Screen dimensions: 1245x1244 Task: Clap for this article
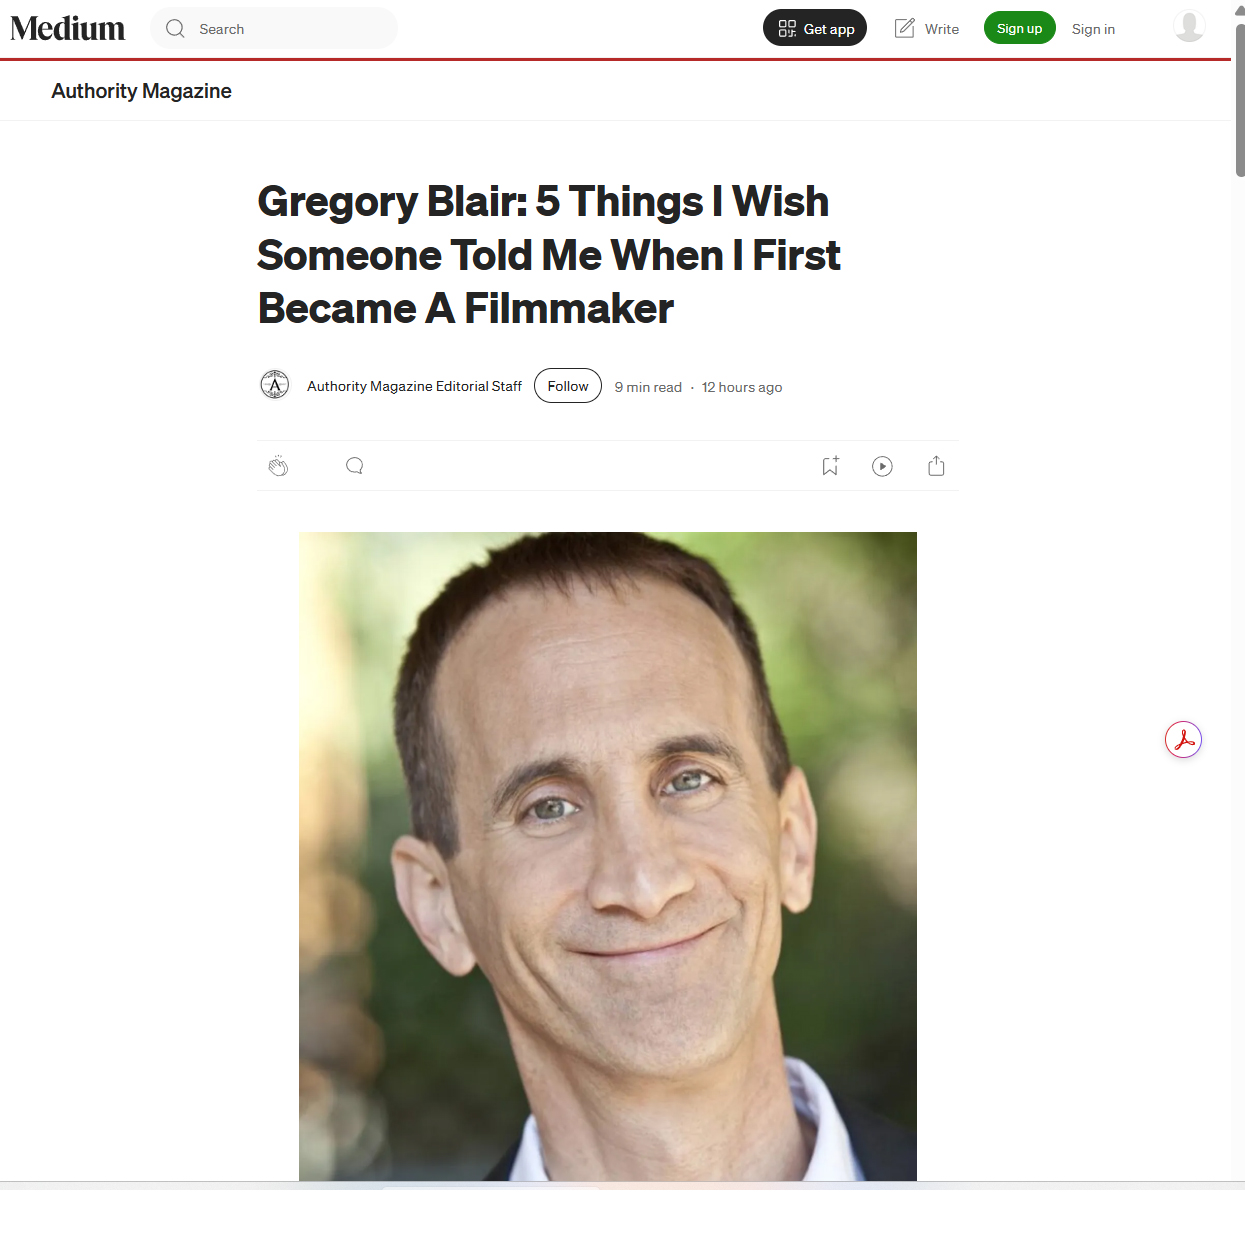[278, 466]
